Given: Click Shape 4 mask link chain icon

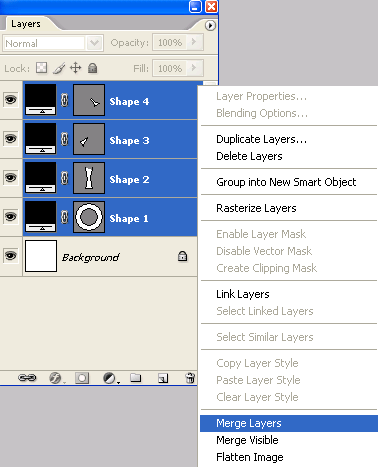Looking at the screenshot, I should tap(65, 100).
